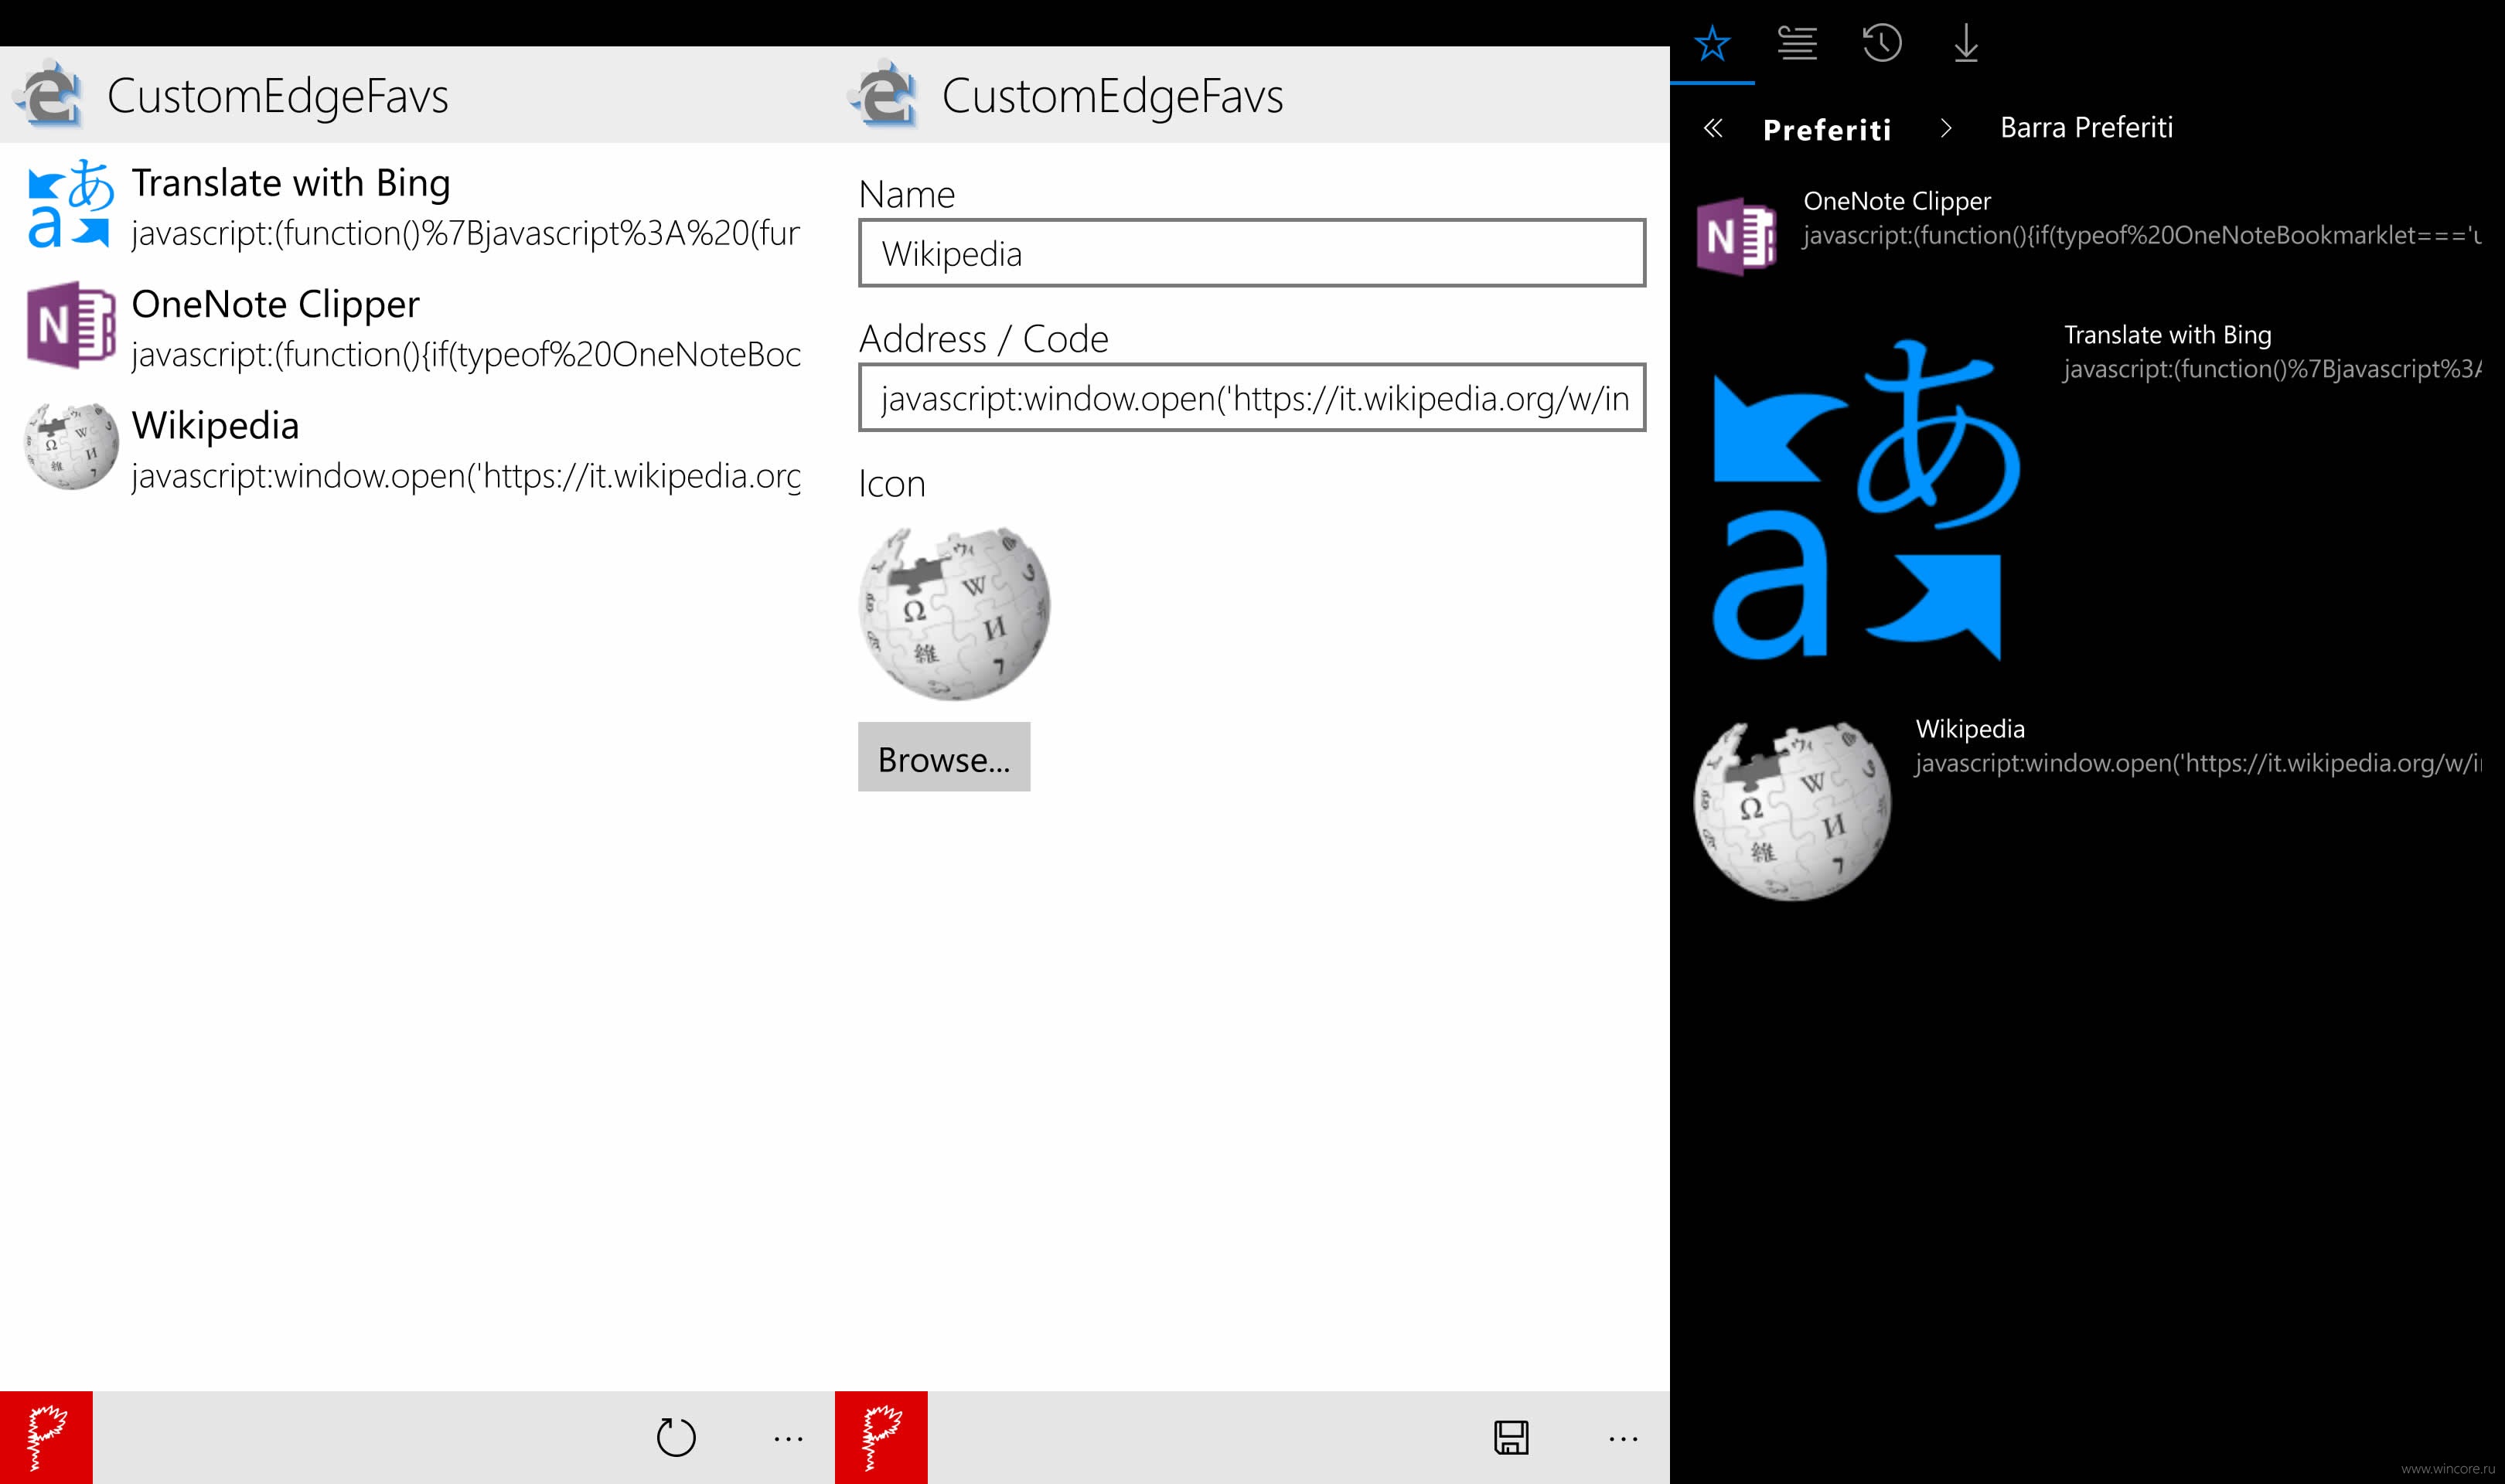The width and height of the screenshot is (2505, 1484).
Task: Click the javascript code under OneNote Clipper in list
Action: [x=466, y=354]
